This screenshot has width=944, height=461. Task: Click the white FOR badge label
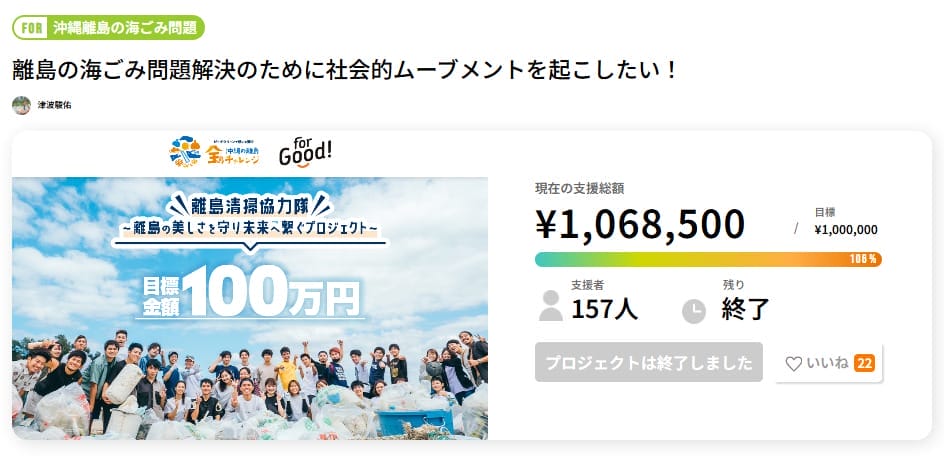(x=31, y=27)
